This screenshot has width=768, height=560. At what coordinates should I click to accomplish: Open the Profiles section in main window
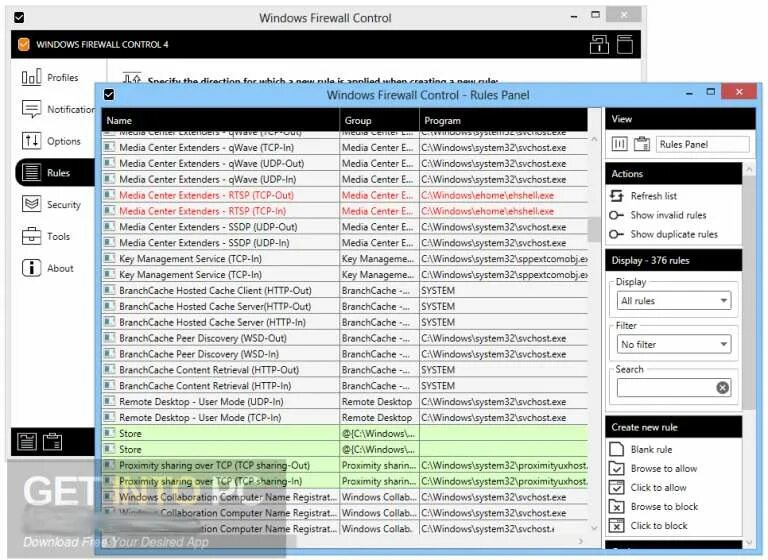50,77
